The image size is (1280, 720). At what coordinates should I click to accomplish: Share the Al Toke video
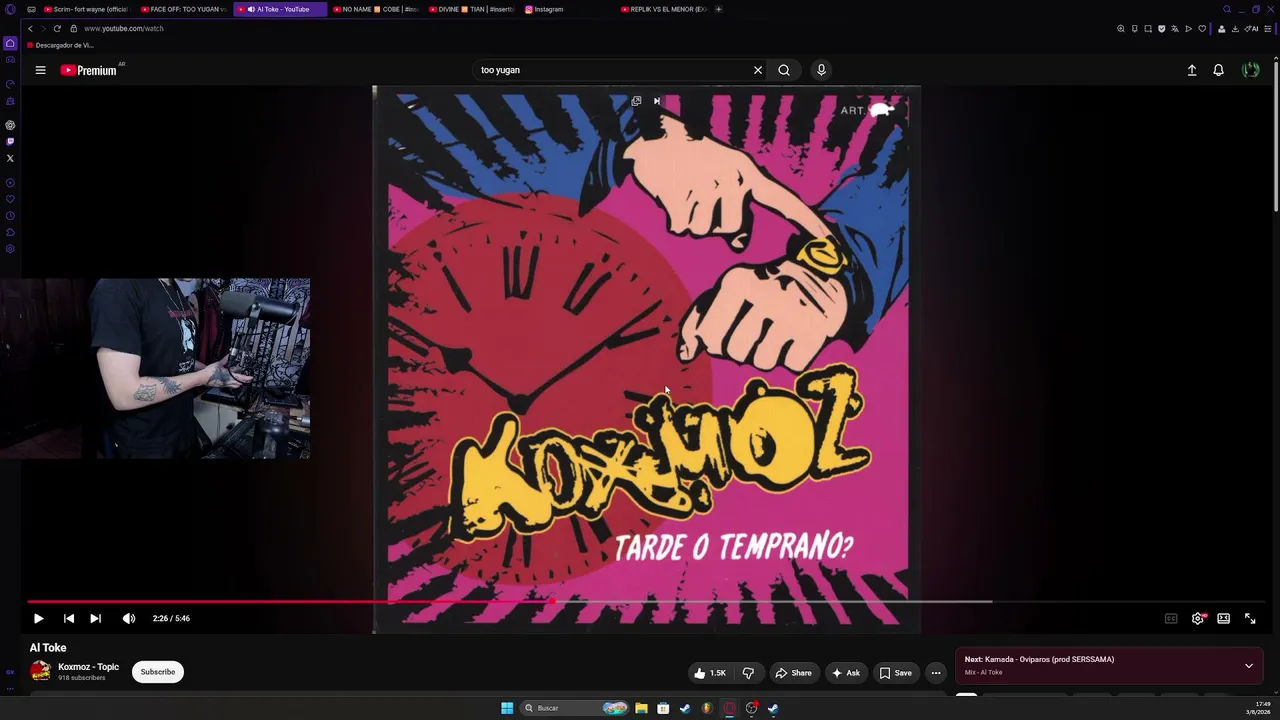[x=793, y=673]
